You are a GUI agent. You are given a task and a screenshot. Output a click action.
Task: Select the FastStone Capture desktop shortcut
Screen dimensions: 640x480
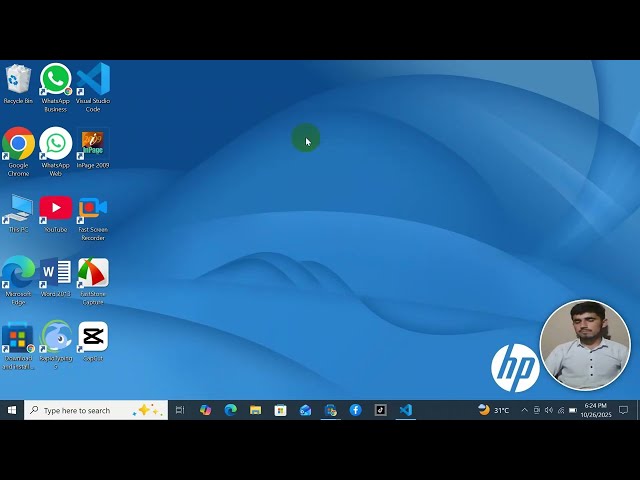[93, 281]
